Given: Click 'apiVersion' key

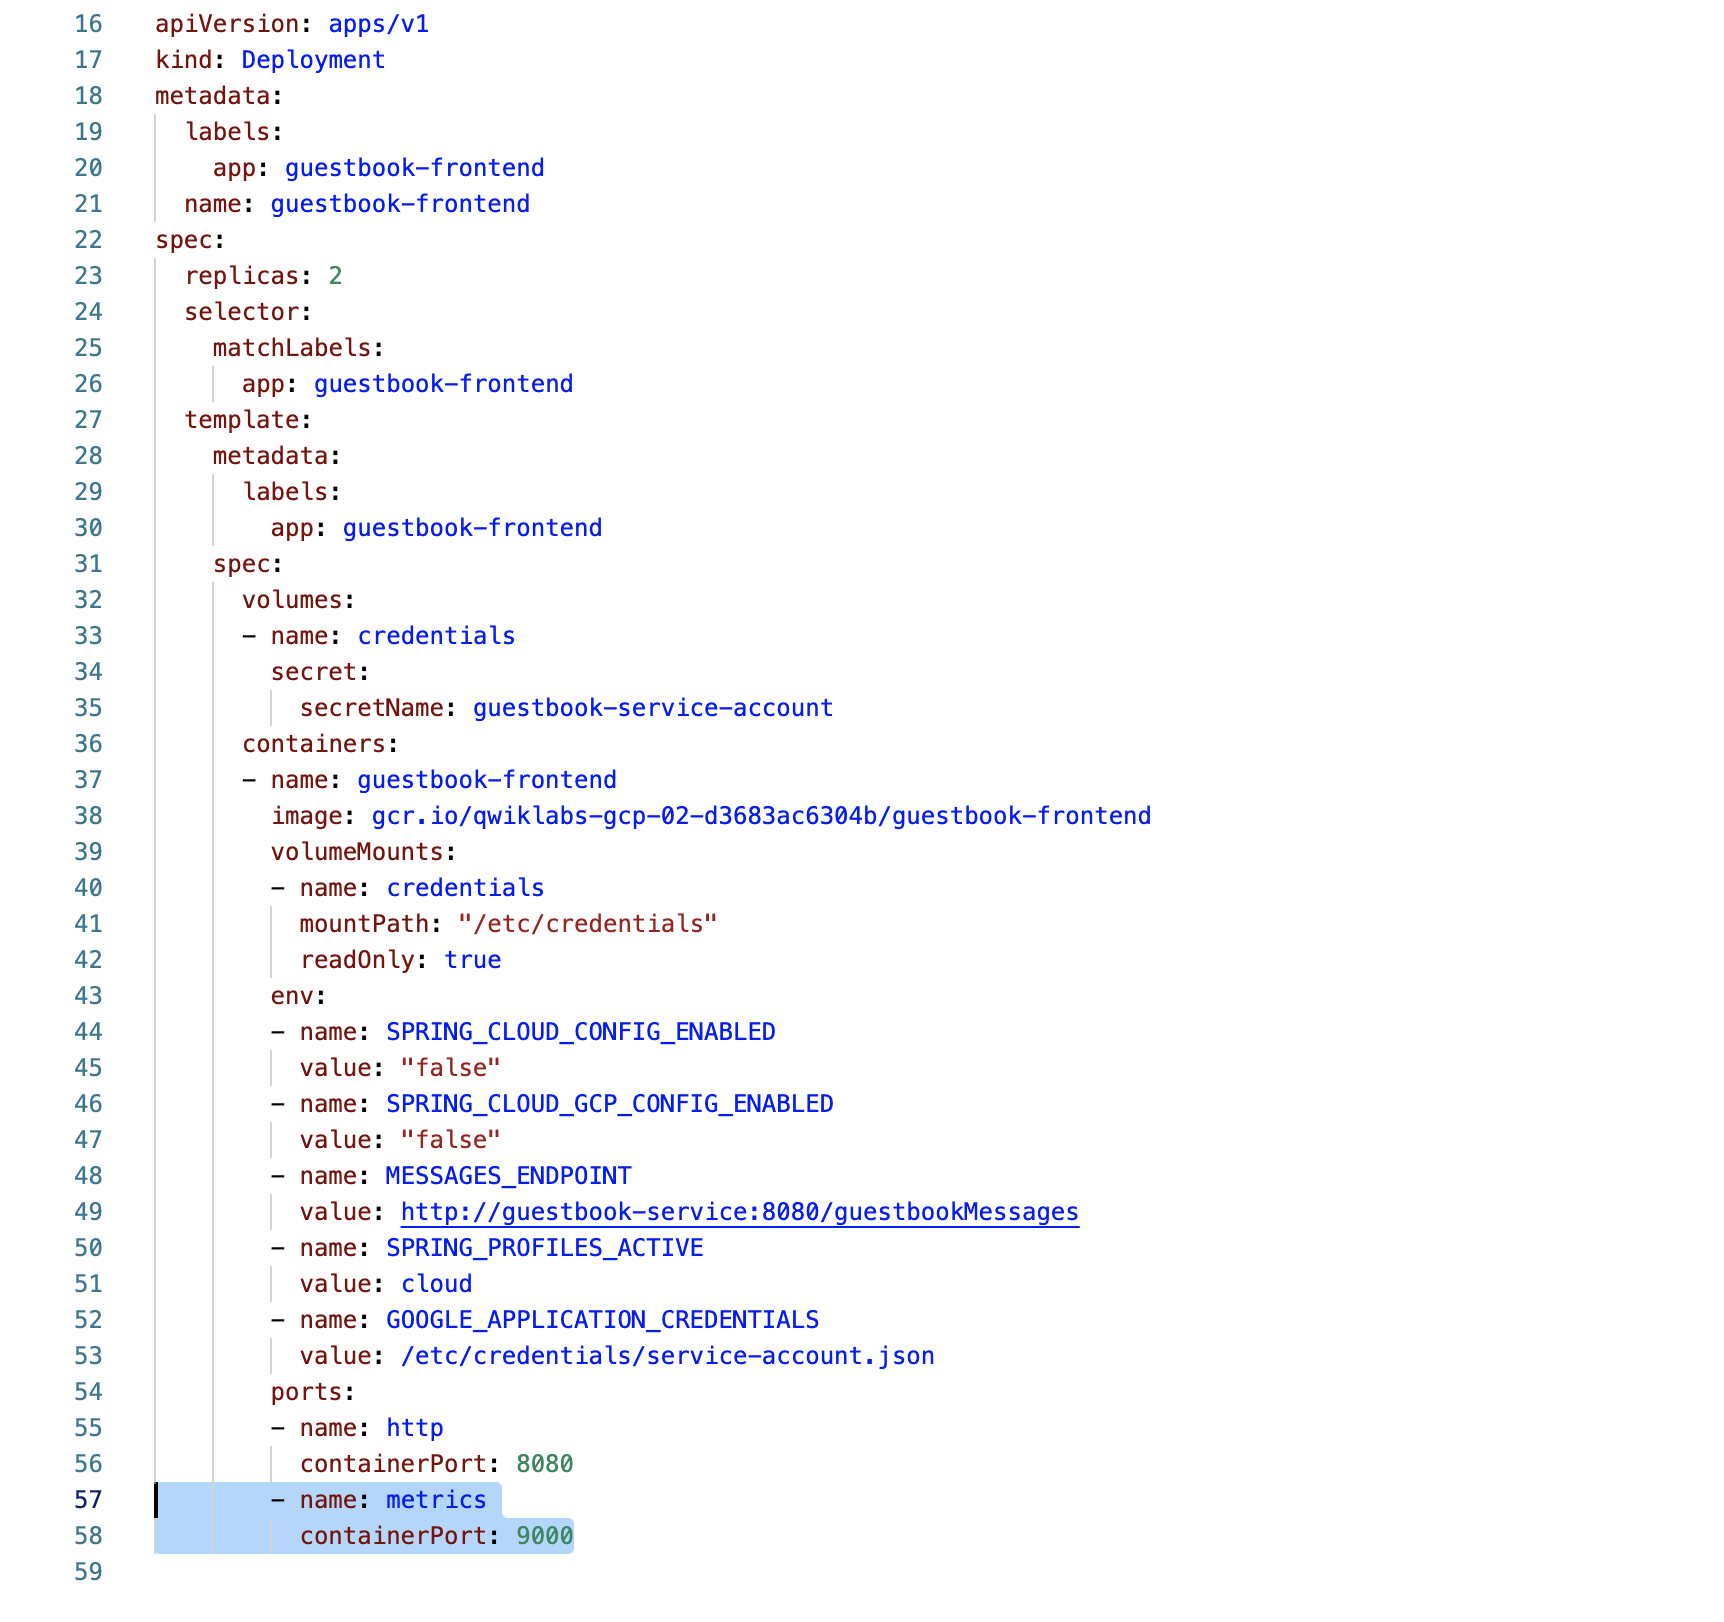Looking at the screenshot, I should [x=227, y=24].
